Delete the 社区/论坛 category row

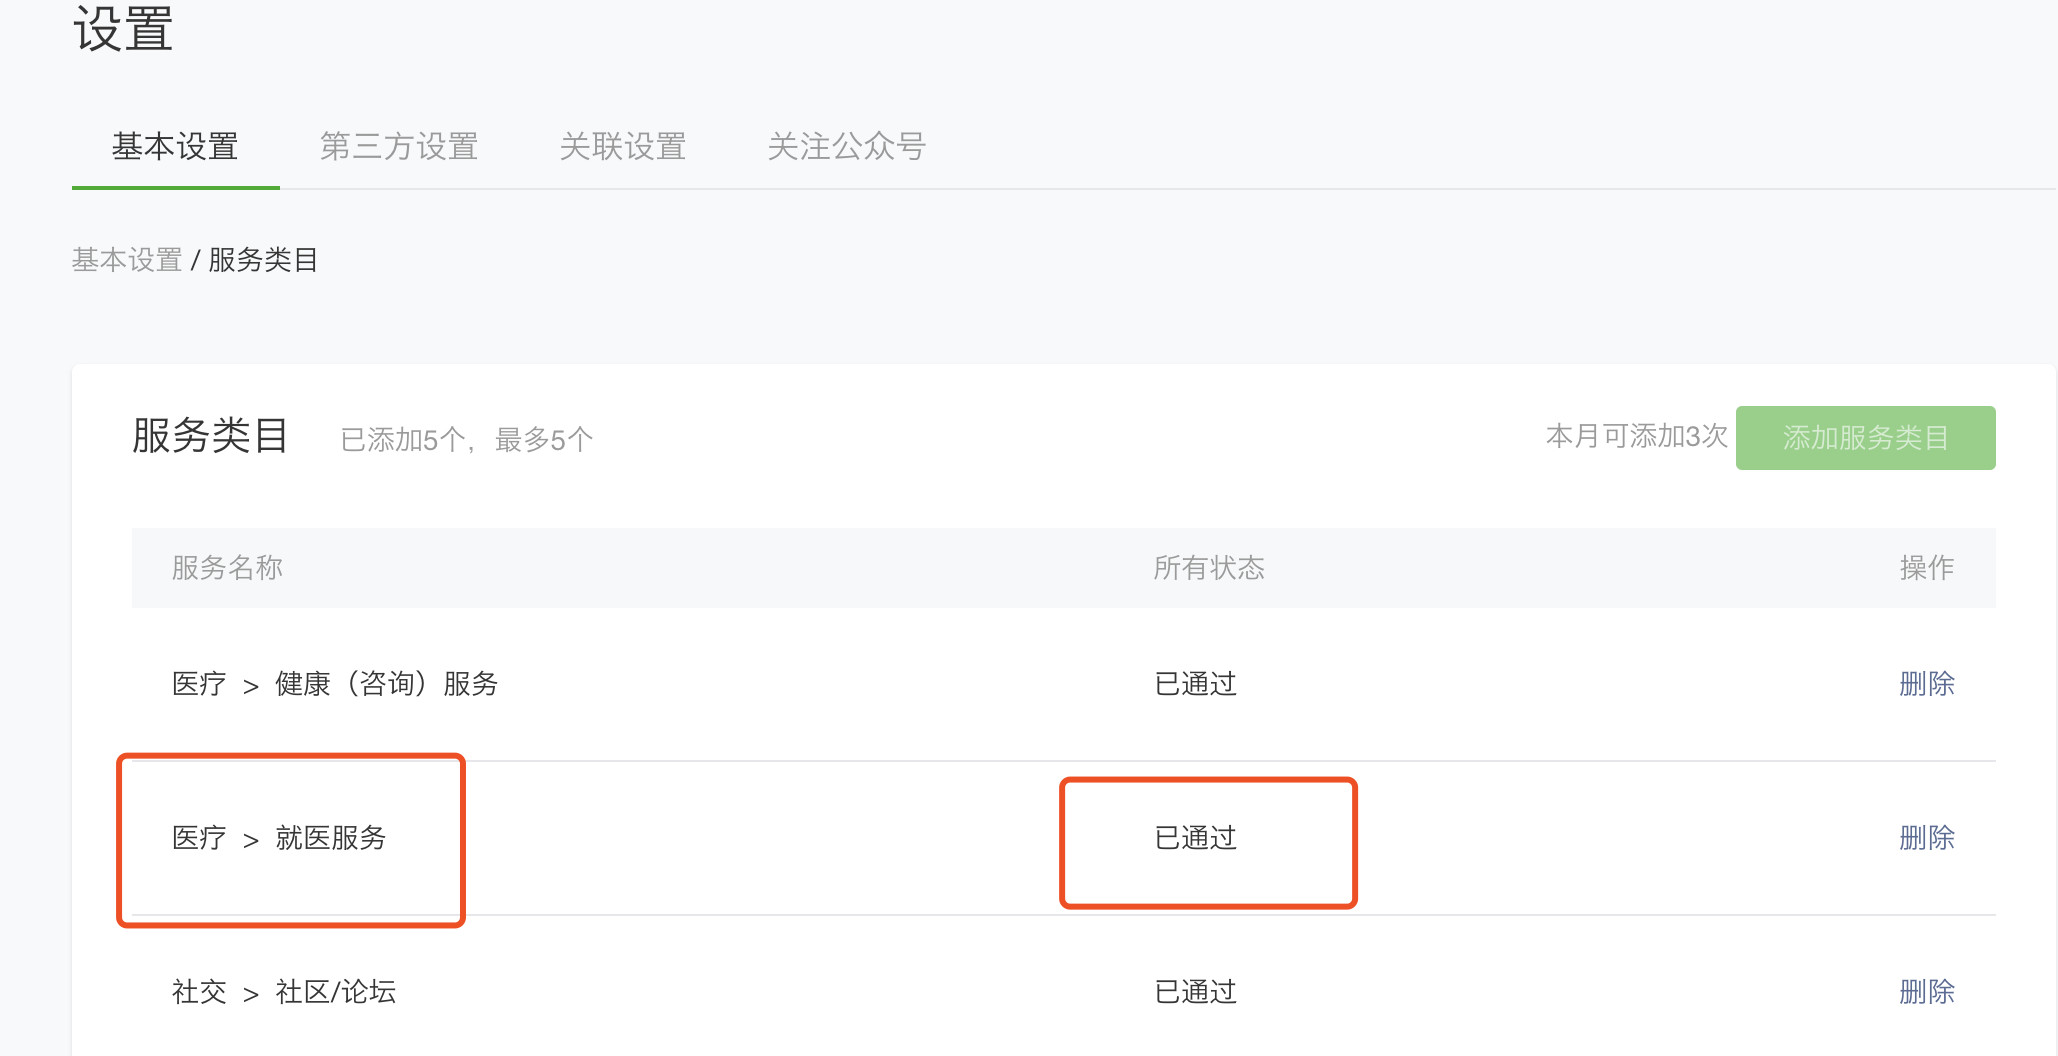(x=1926, y=992)
